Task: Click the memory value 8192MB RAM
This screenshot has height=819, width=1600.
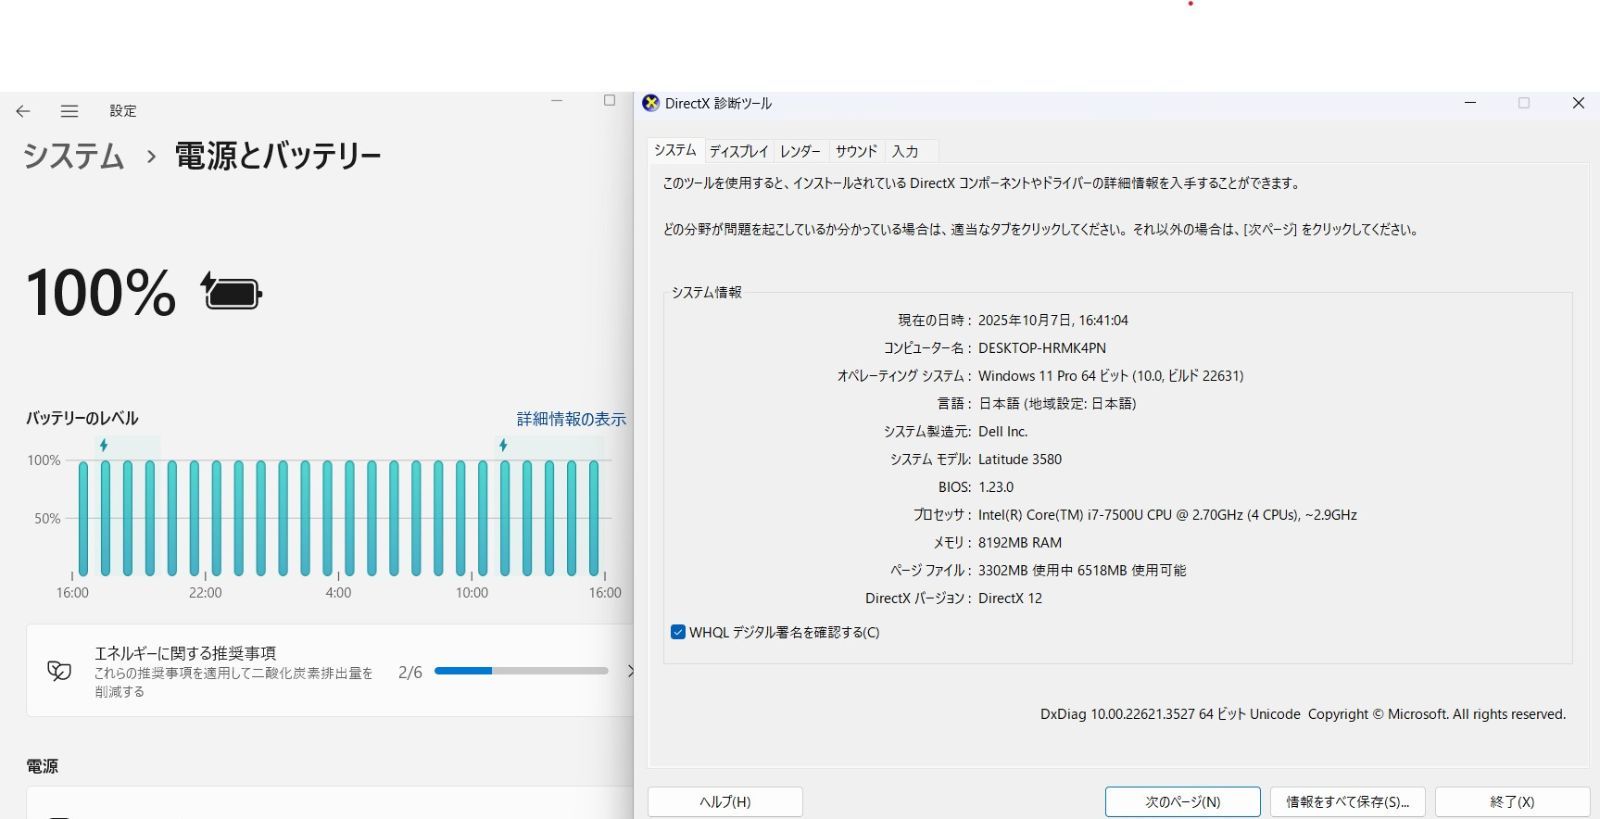Action: point(1020,543)
